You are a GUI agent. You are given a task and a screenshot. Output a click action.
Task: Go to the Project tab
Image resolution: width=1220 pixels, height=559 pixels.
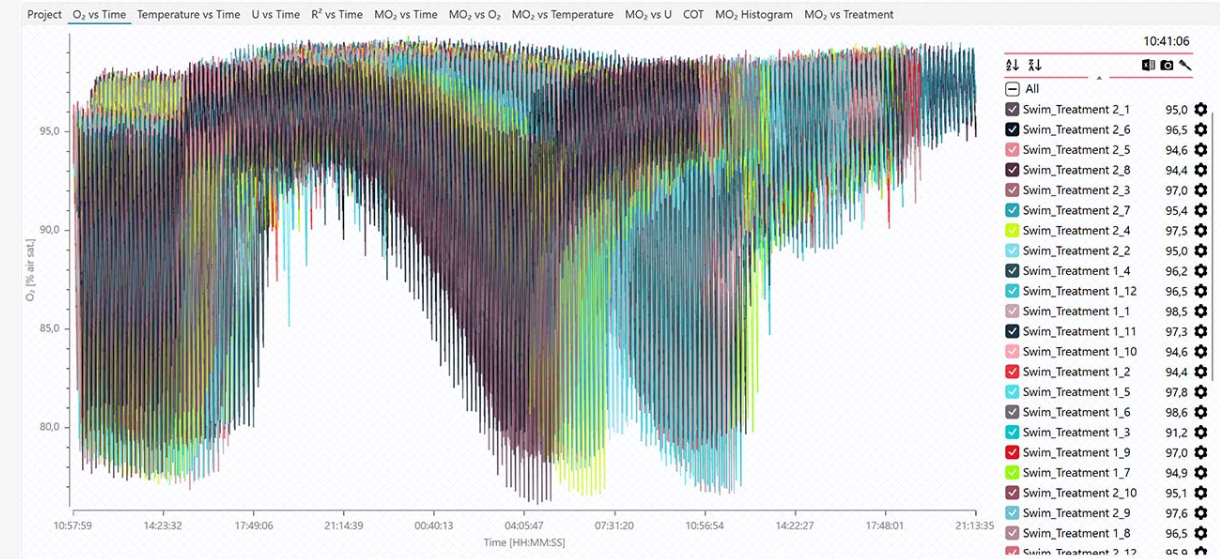(x=44, y=15)
